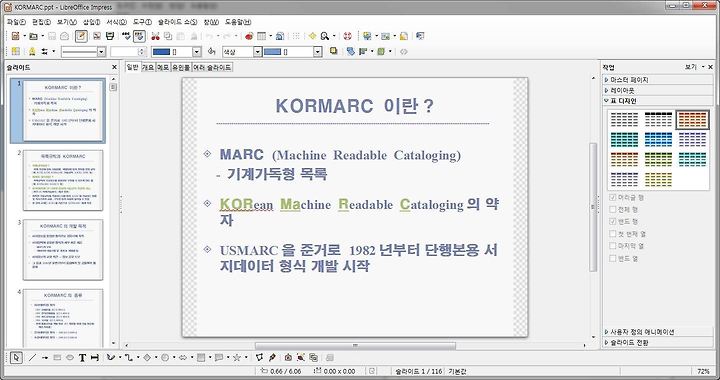Image resolution: width=720 pixels, height=380 pixels.
Task: Open the line color dropdown
Action: [x=197, y=52]
